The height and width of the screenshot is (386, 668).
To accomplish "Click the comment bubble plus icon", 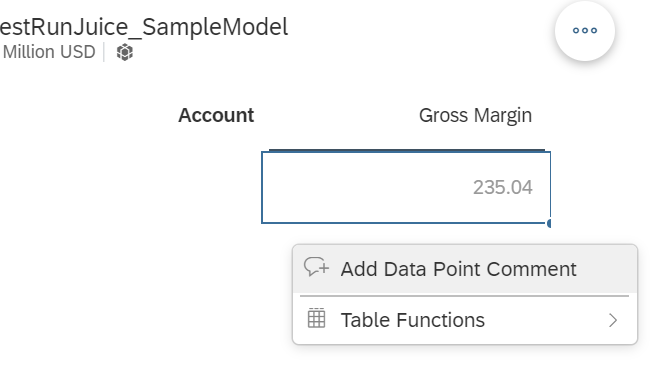I will [x=316, y=267].
